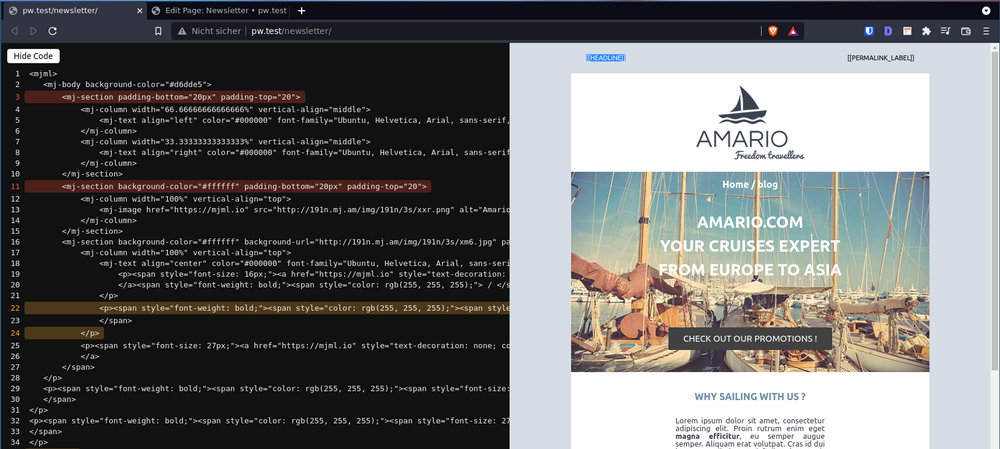Open the Extensions puzzle piece menu
Image resolution: width=1000 pixels, height=449 pixels.
click(926, 31)
